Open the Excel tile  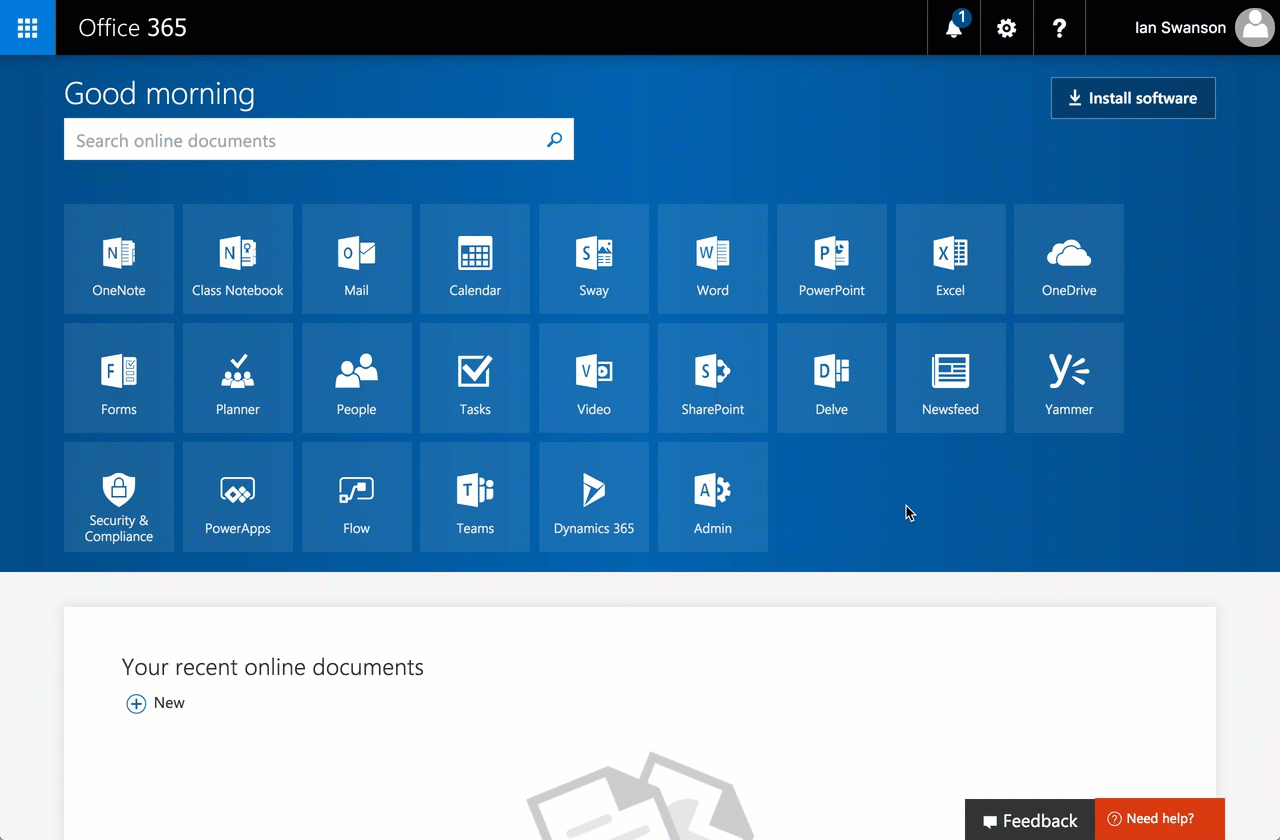951,259
